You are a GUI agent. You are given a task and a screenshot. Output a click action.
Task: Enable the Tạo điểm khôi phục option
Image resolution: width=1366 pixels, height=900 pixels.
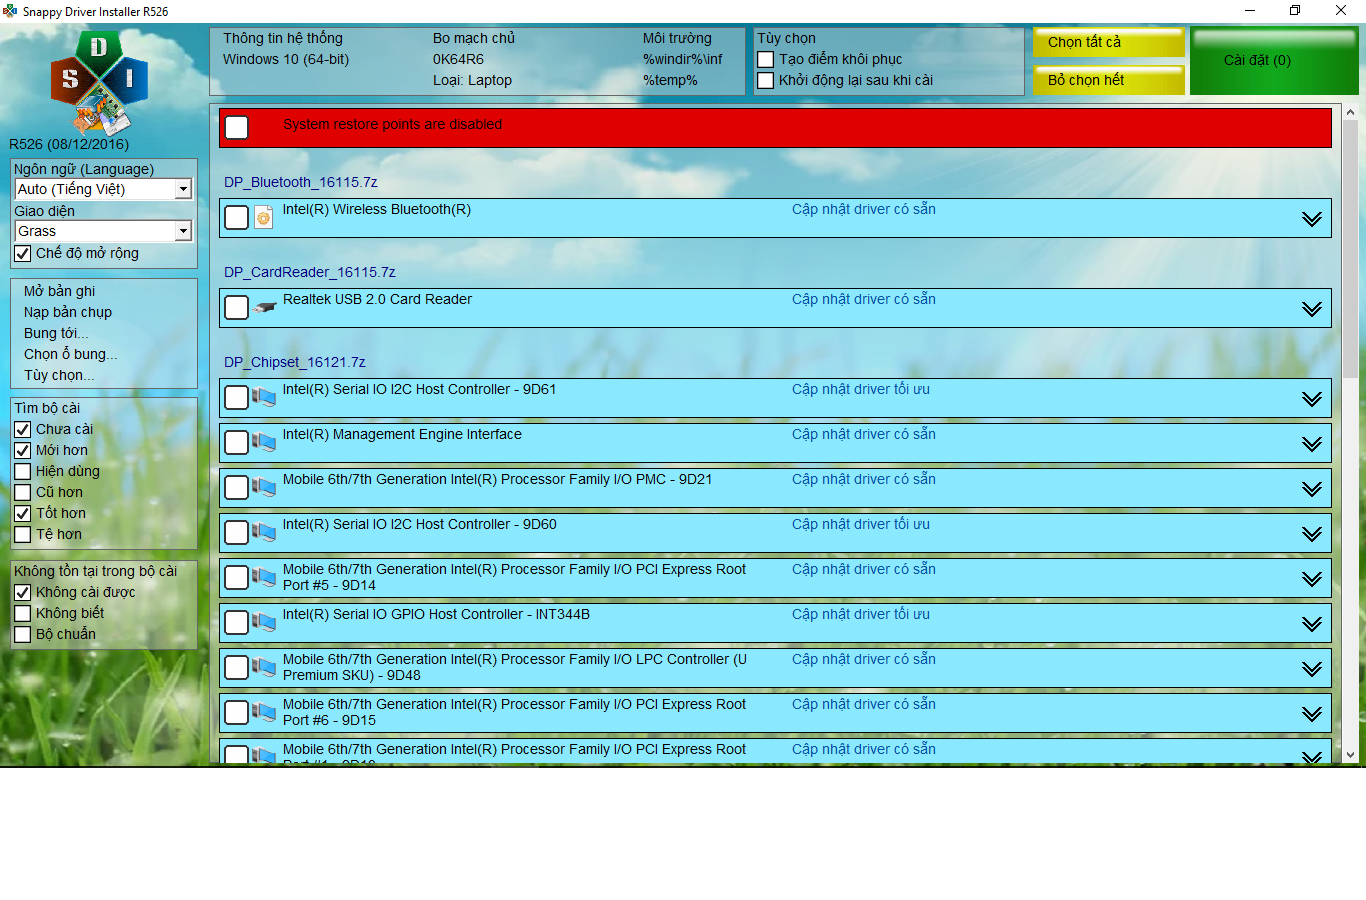[x=766, y=60]
